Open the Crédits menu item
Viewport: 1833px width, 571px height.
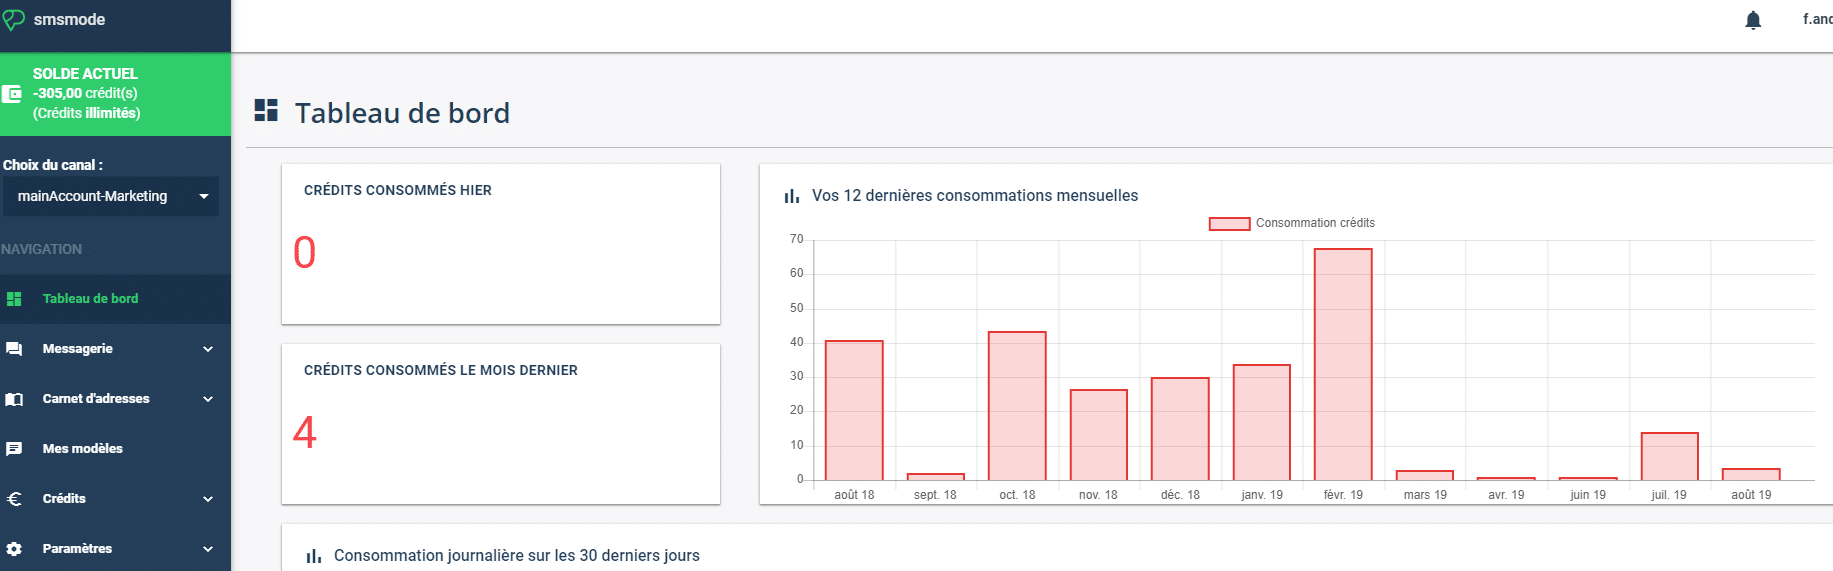115,499
